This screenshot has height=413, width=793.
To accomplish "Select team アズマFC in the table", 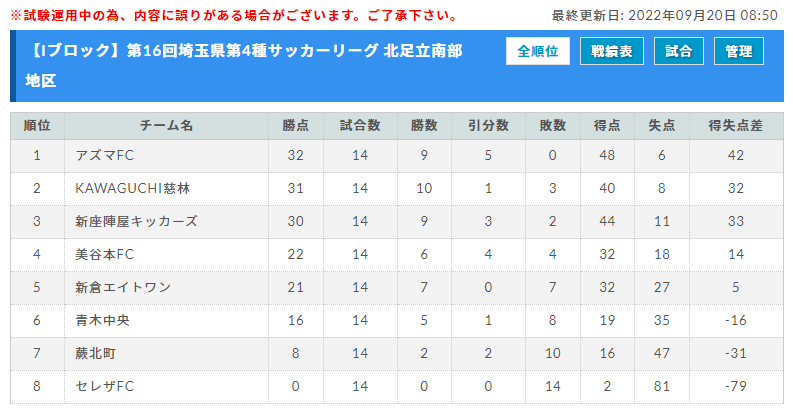I will click(105, 155).
